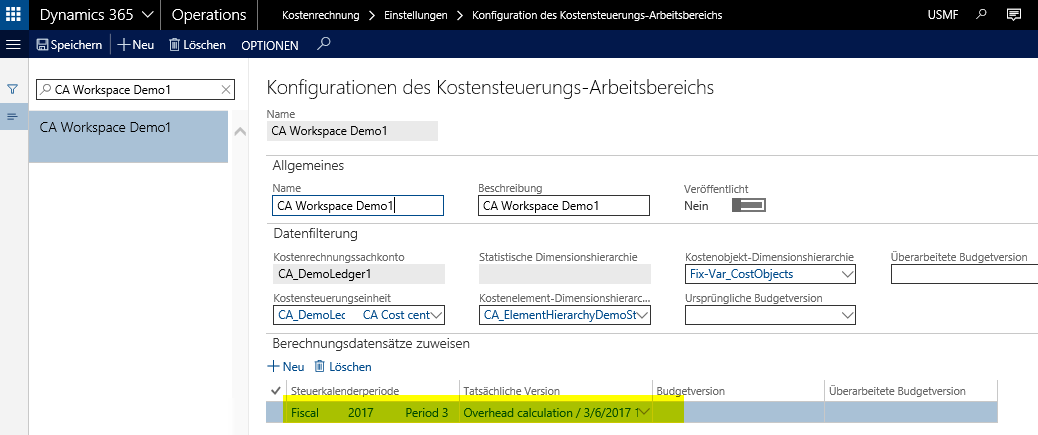Image resolution: width=1038 pixels, height=435 pixels.
Task: Expand the Dynamics 365 dropdown
Action: (x=148, y=15)
